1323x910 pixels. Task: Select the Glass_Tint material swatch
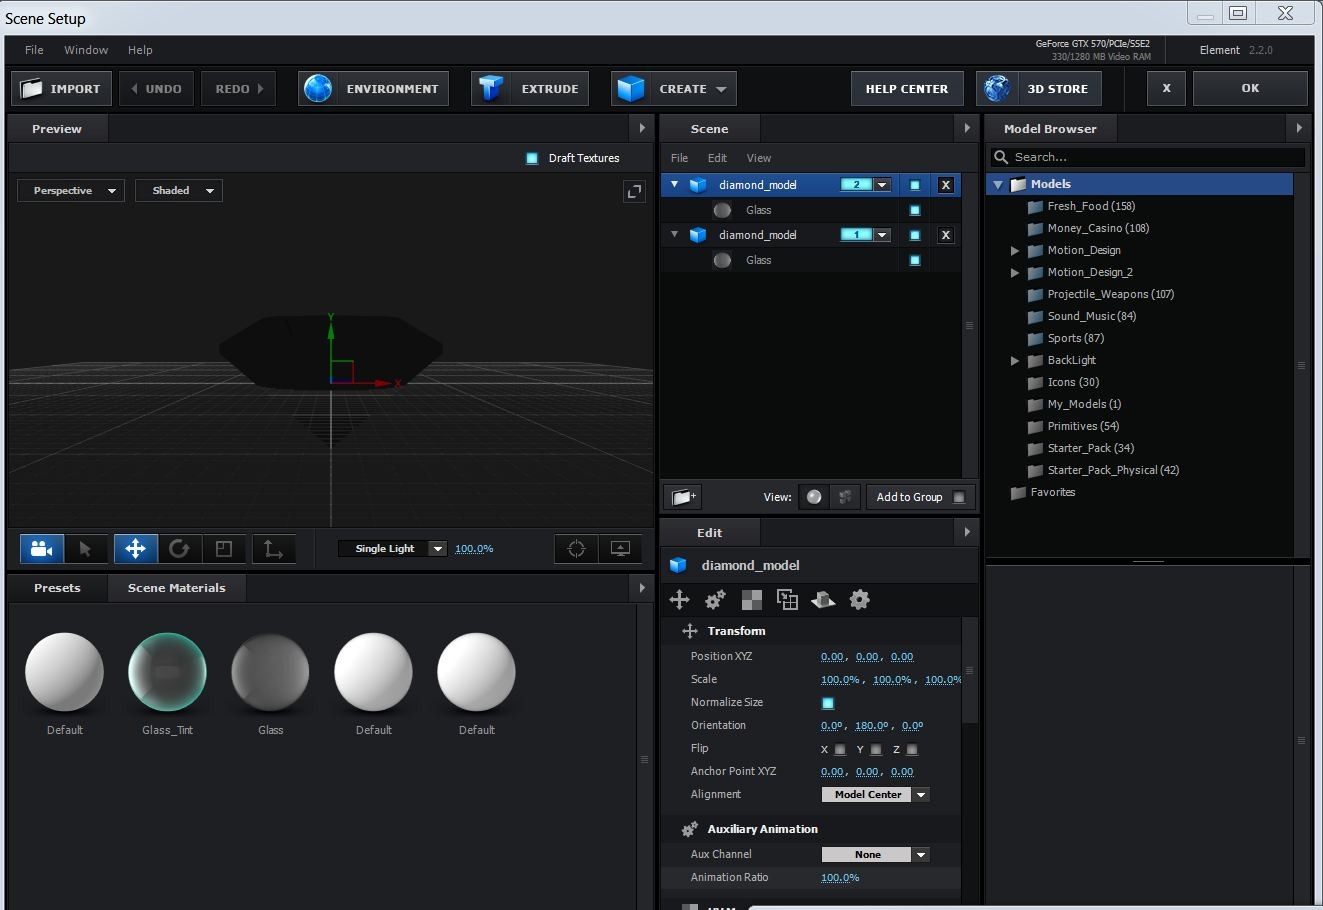168,673
